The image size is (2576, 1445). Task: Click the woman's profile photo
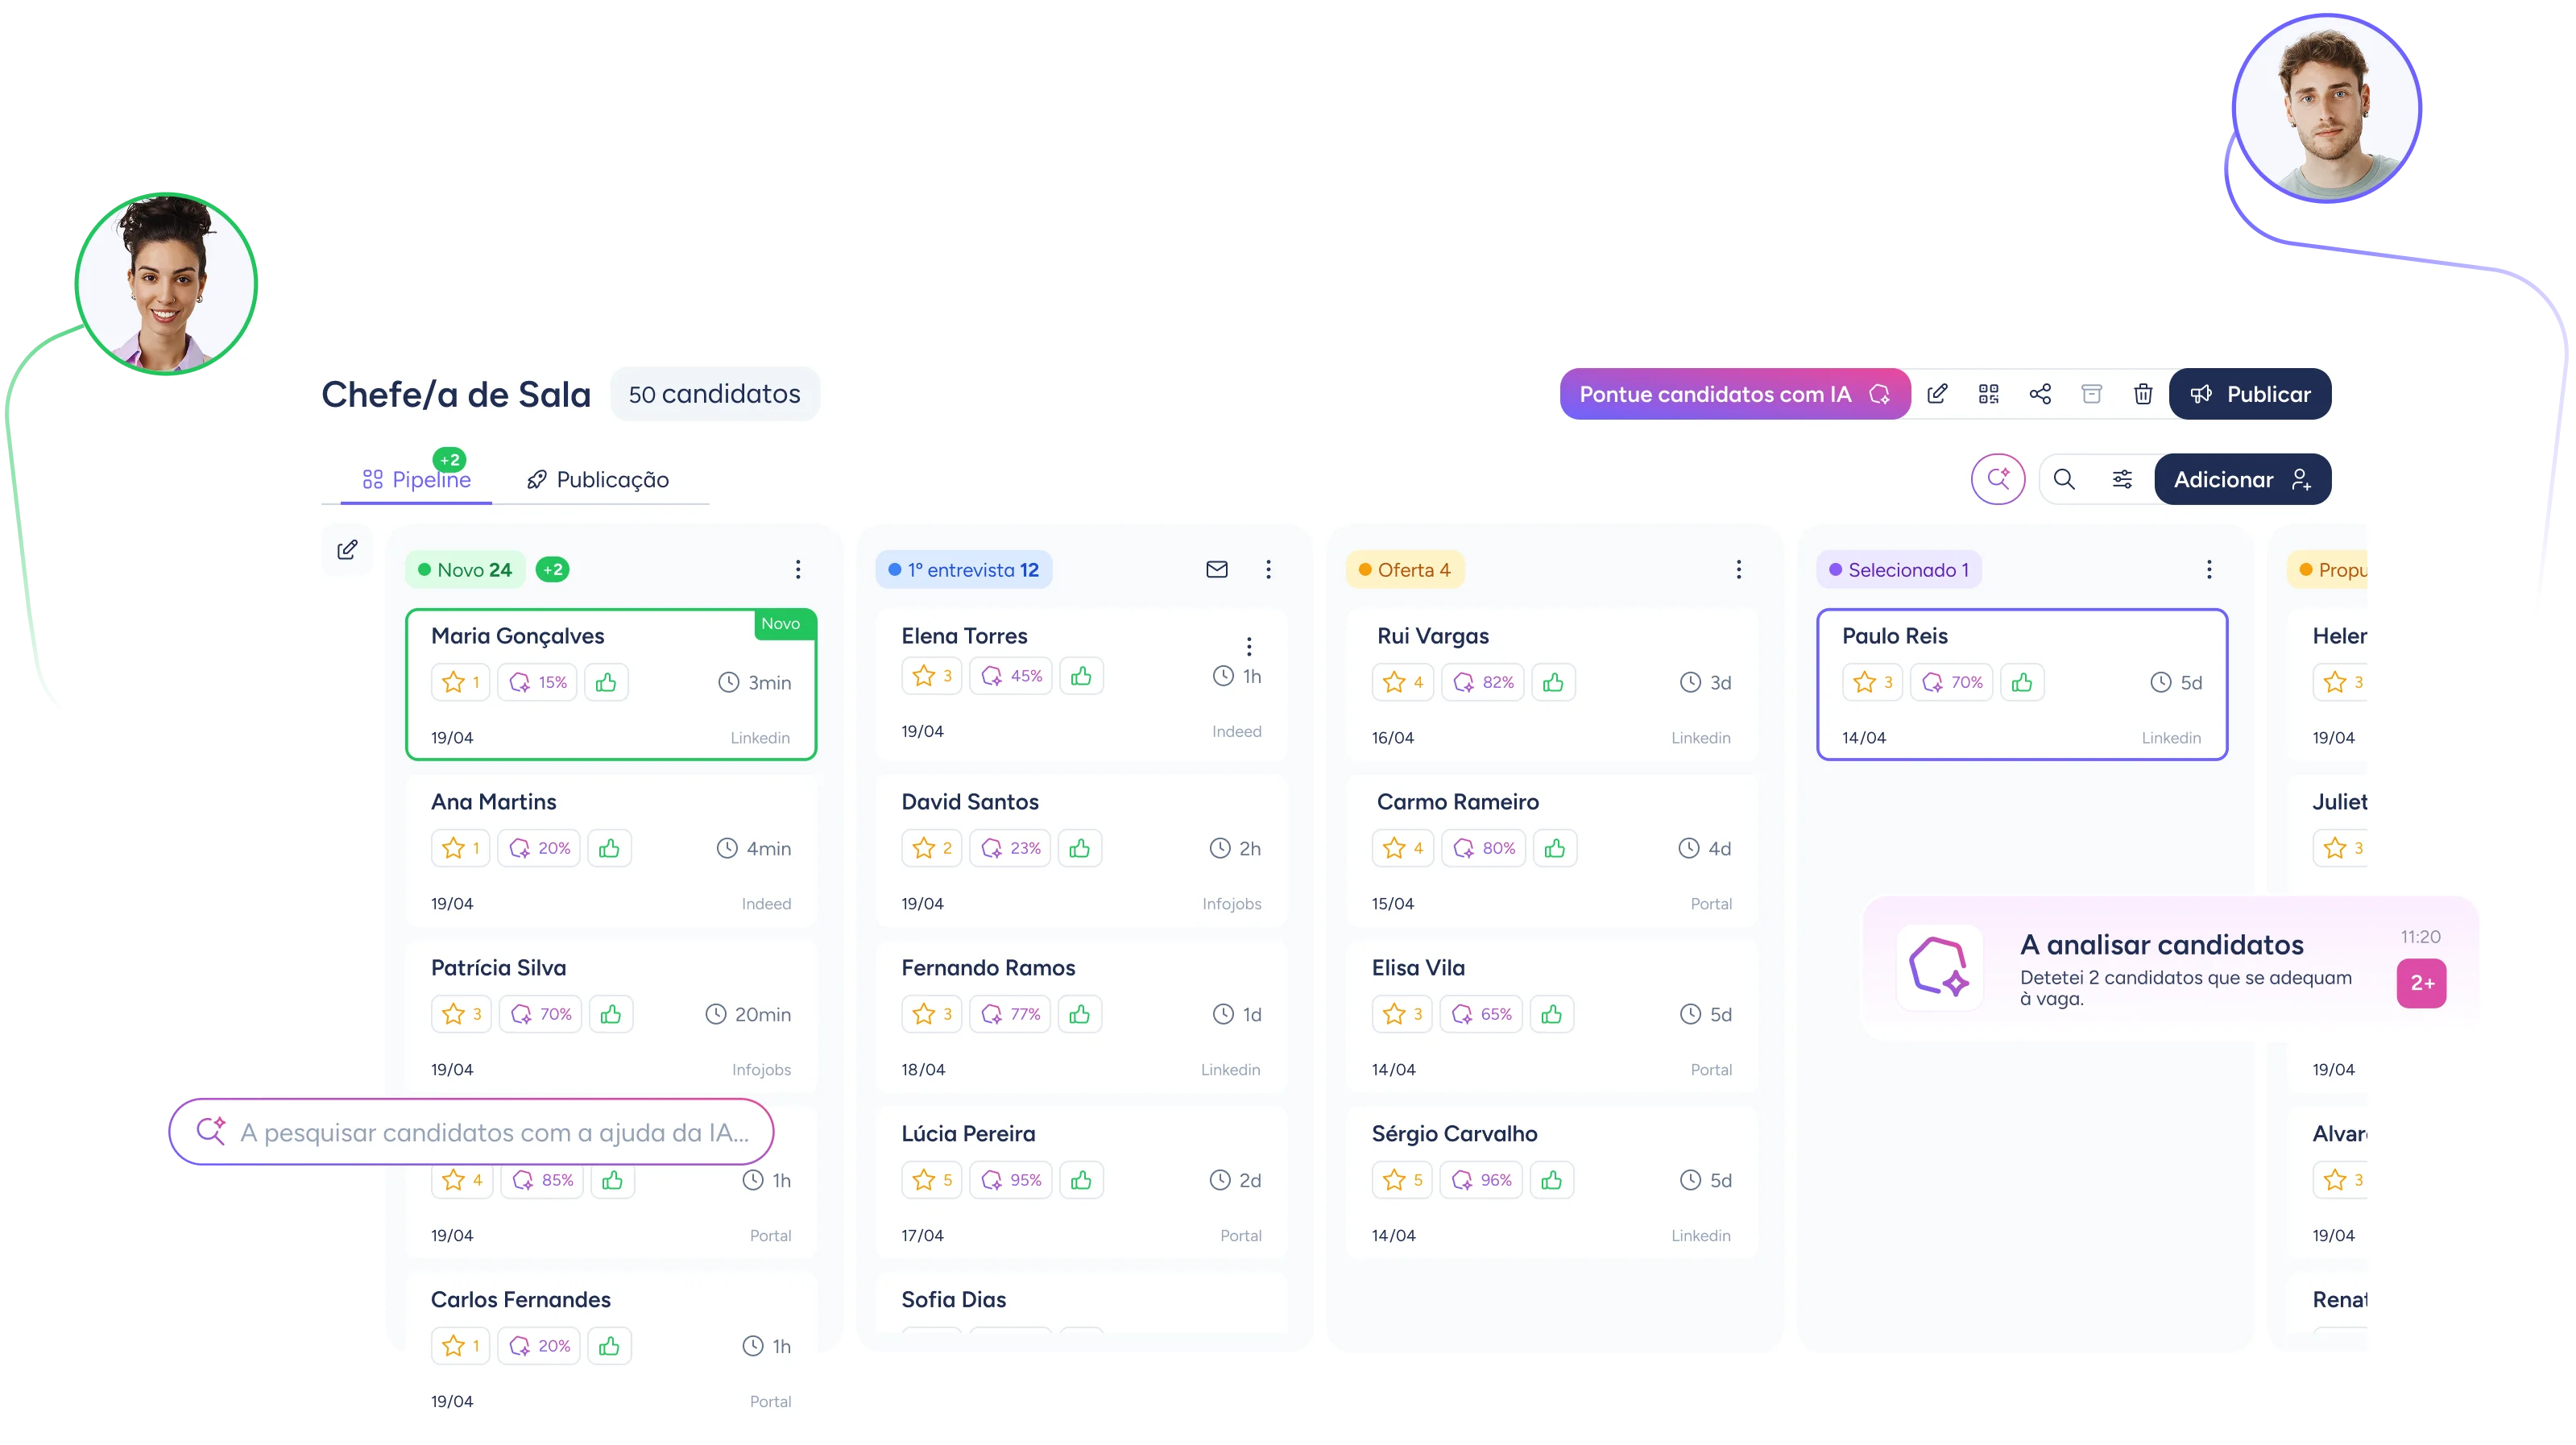[x=166, y=283]
